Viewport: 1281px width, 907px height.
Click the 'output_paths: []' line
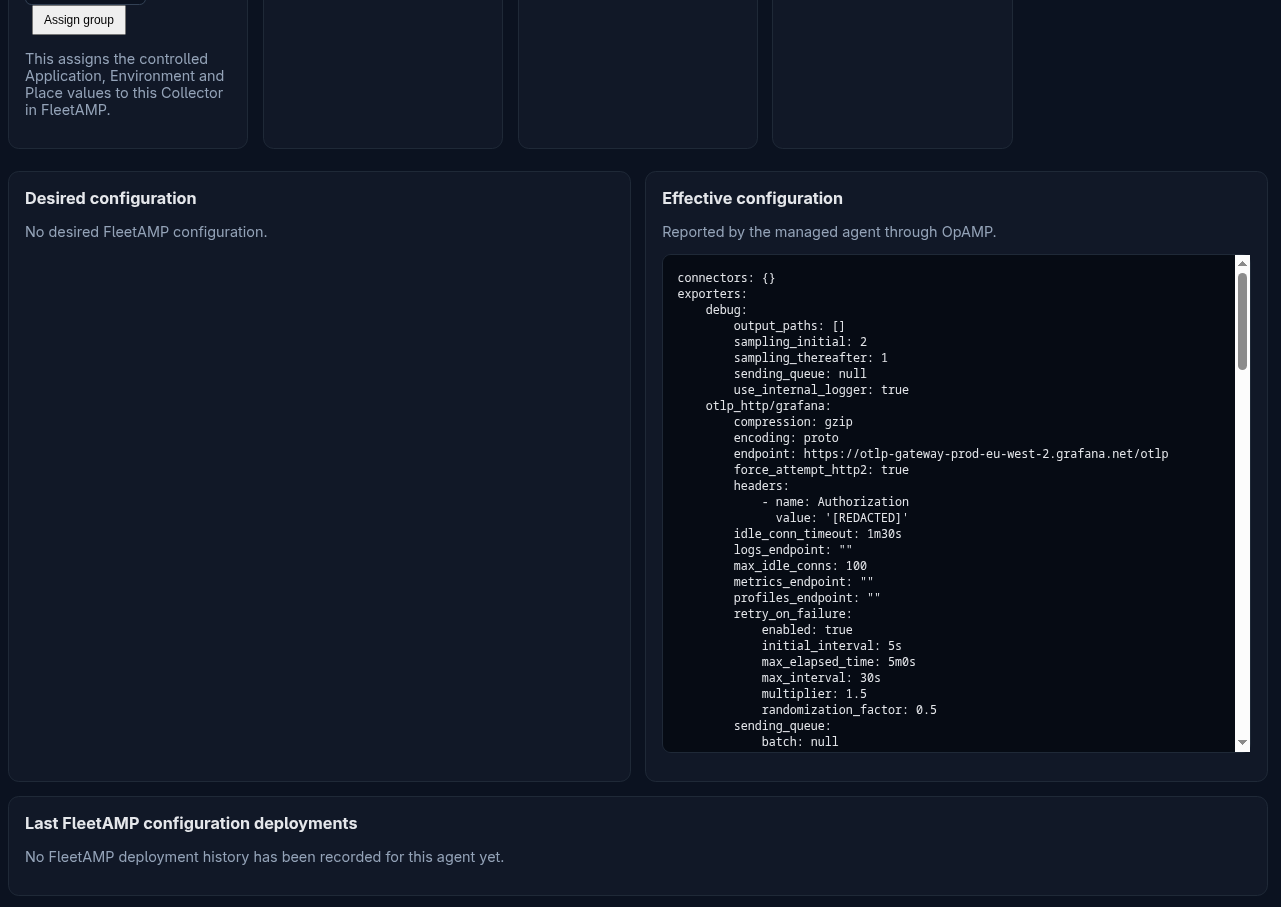tap(789, 326)
